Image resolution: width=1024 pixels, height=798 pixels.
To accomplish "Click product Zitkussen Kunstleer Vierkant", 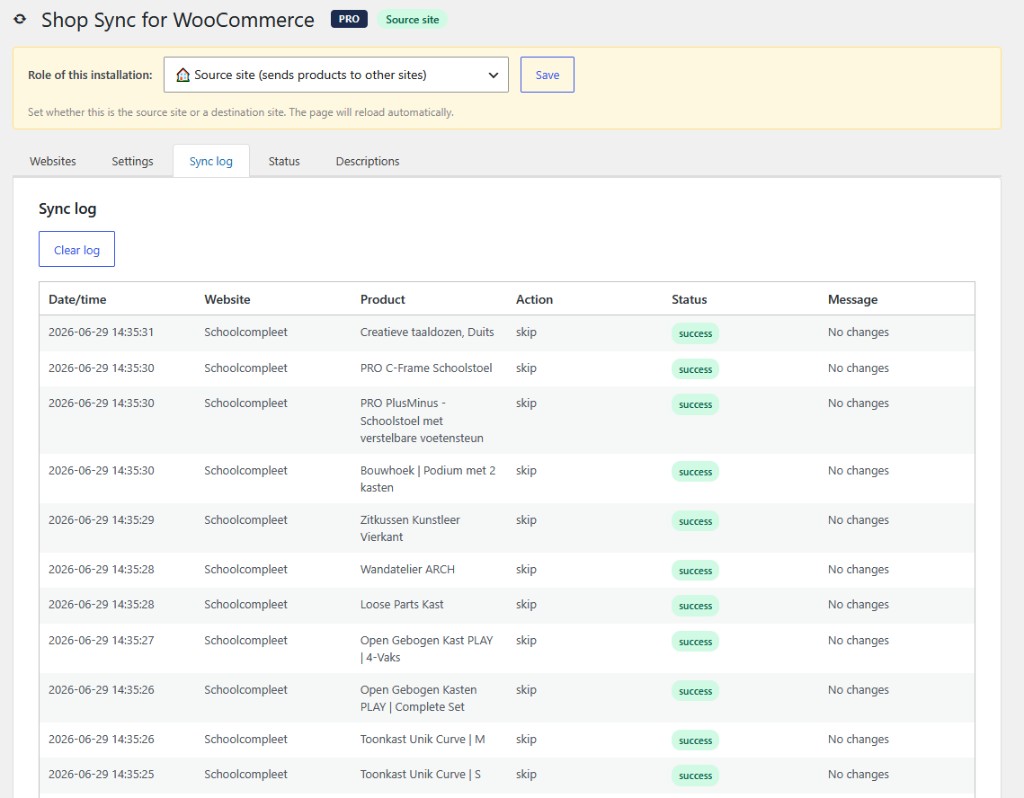I will (x=410, y=528).
